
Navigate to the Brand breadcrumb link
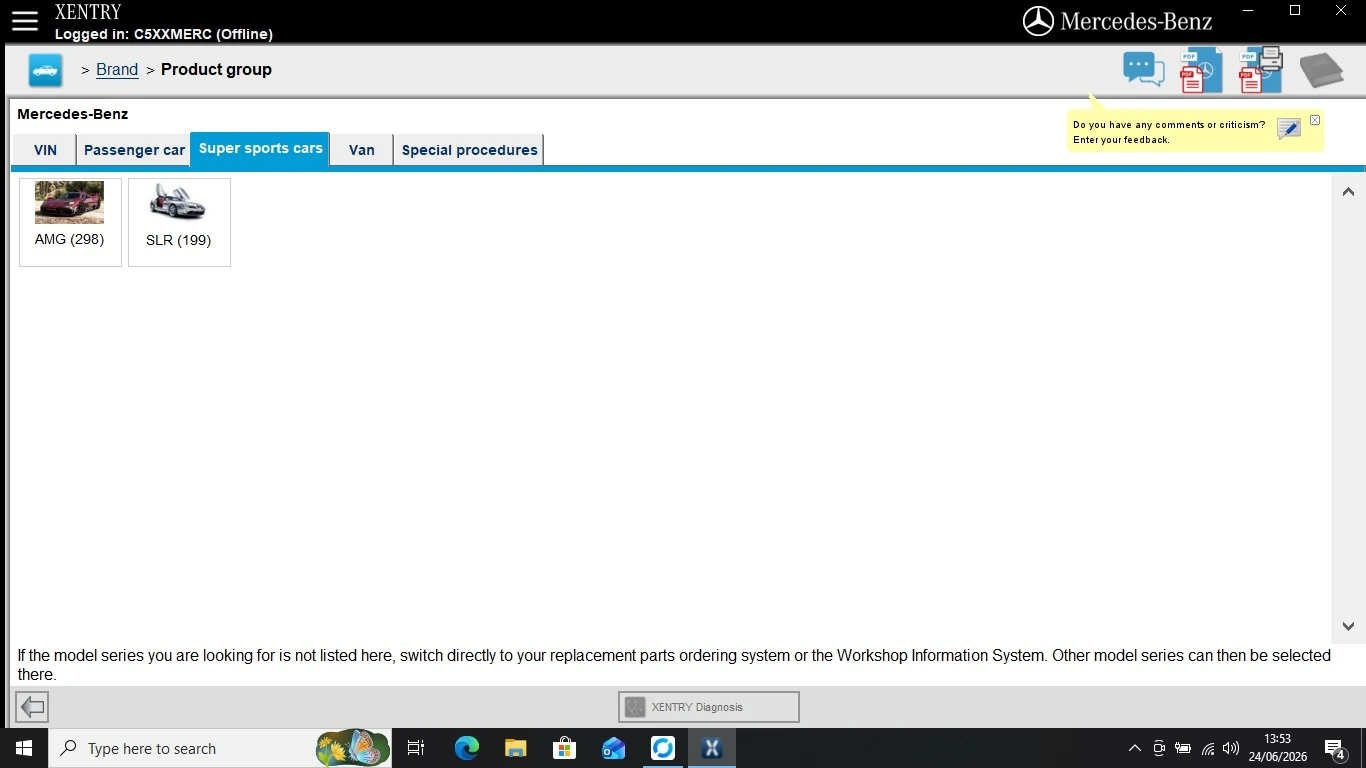point(117,70)
